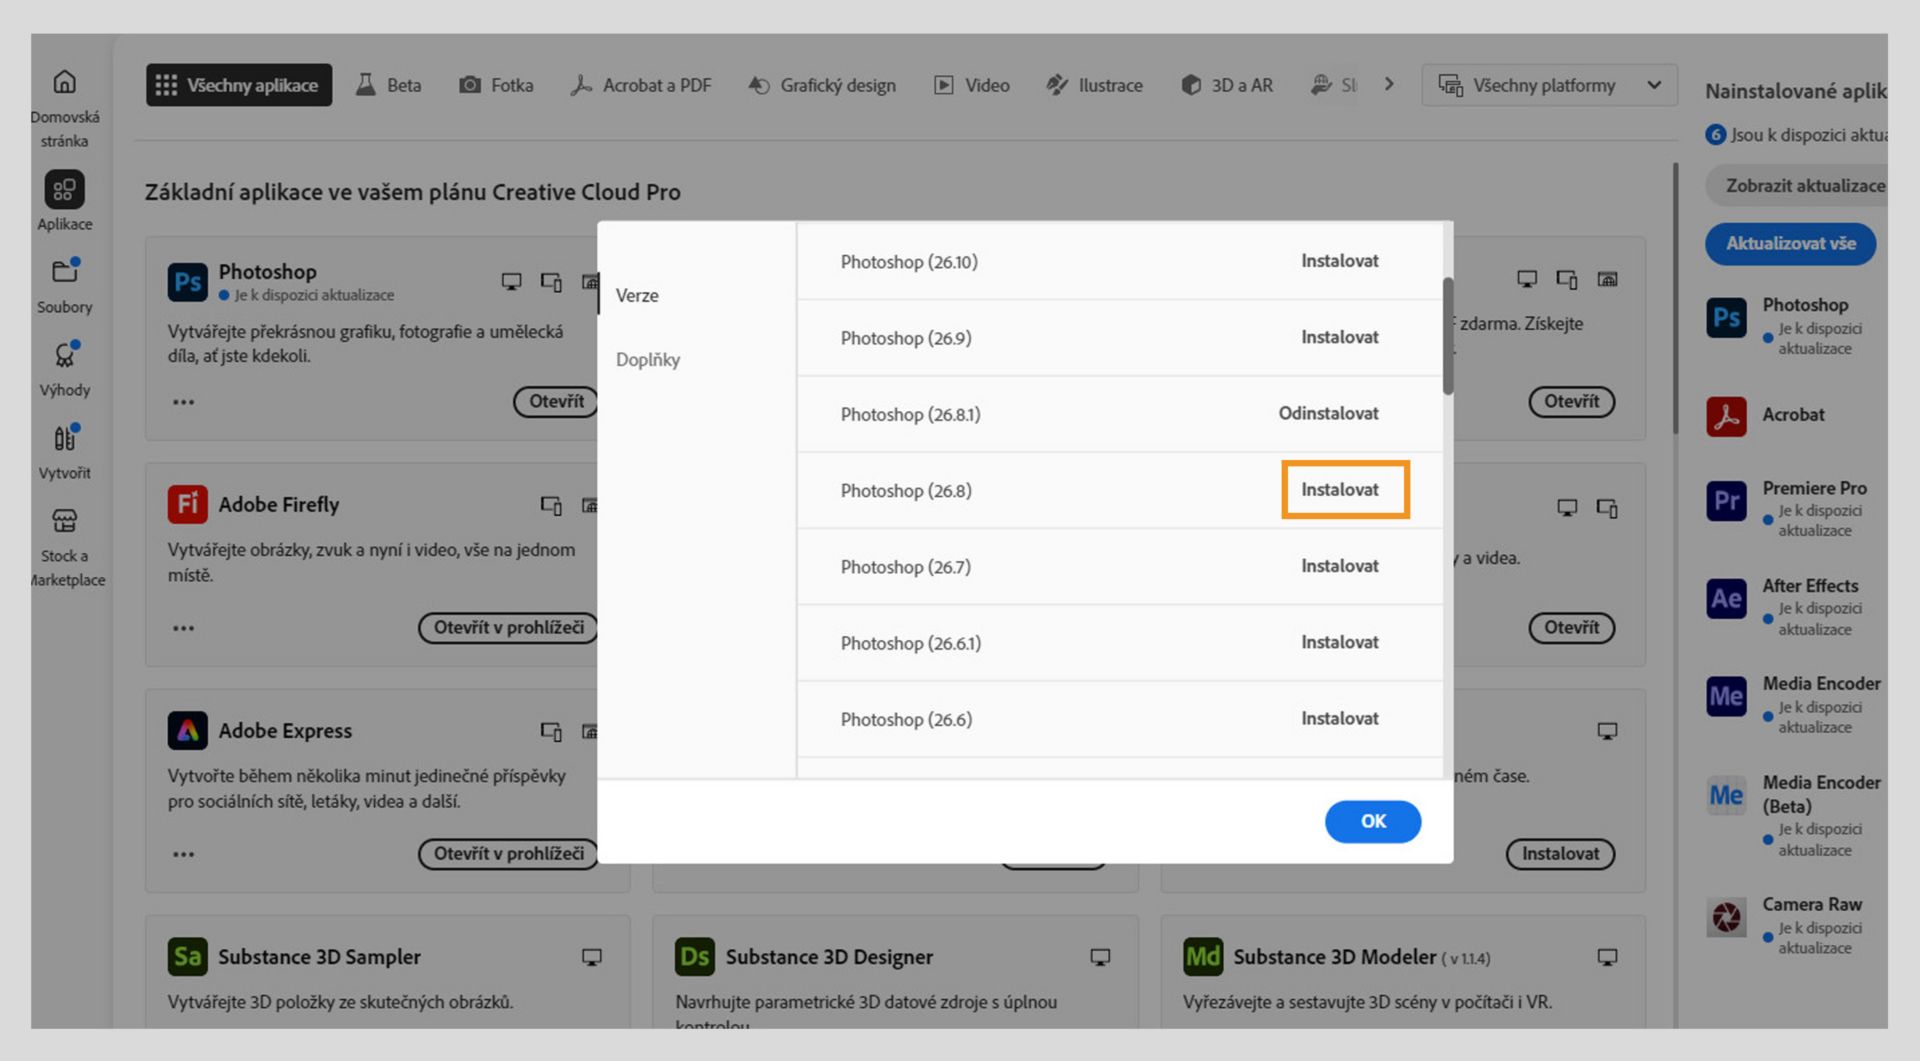Click Photoshop icon in installed apps list
The width and height of the screenshot is (1920, 1061).
1727,318
